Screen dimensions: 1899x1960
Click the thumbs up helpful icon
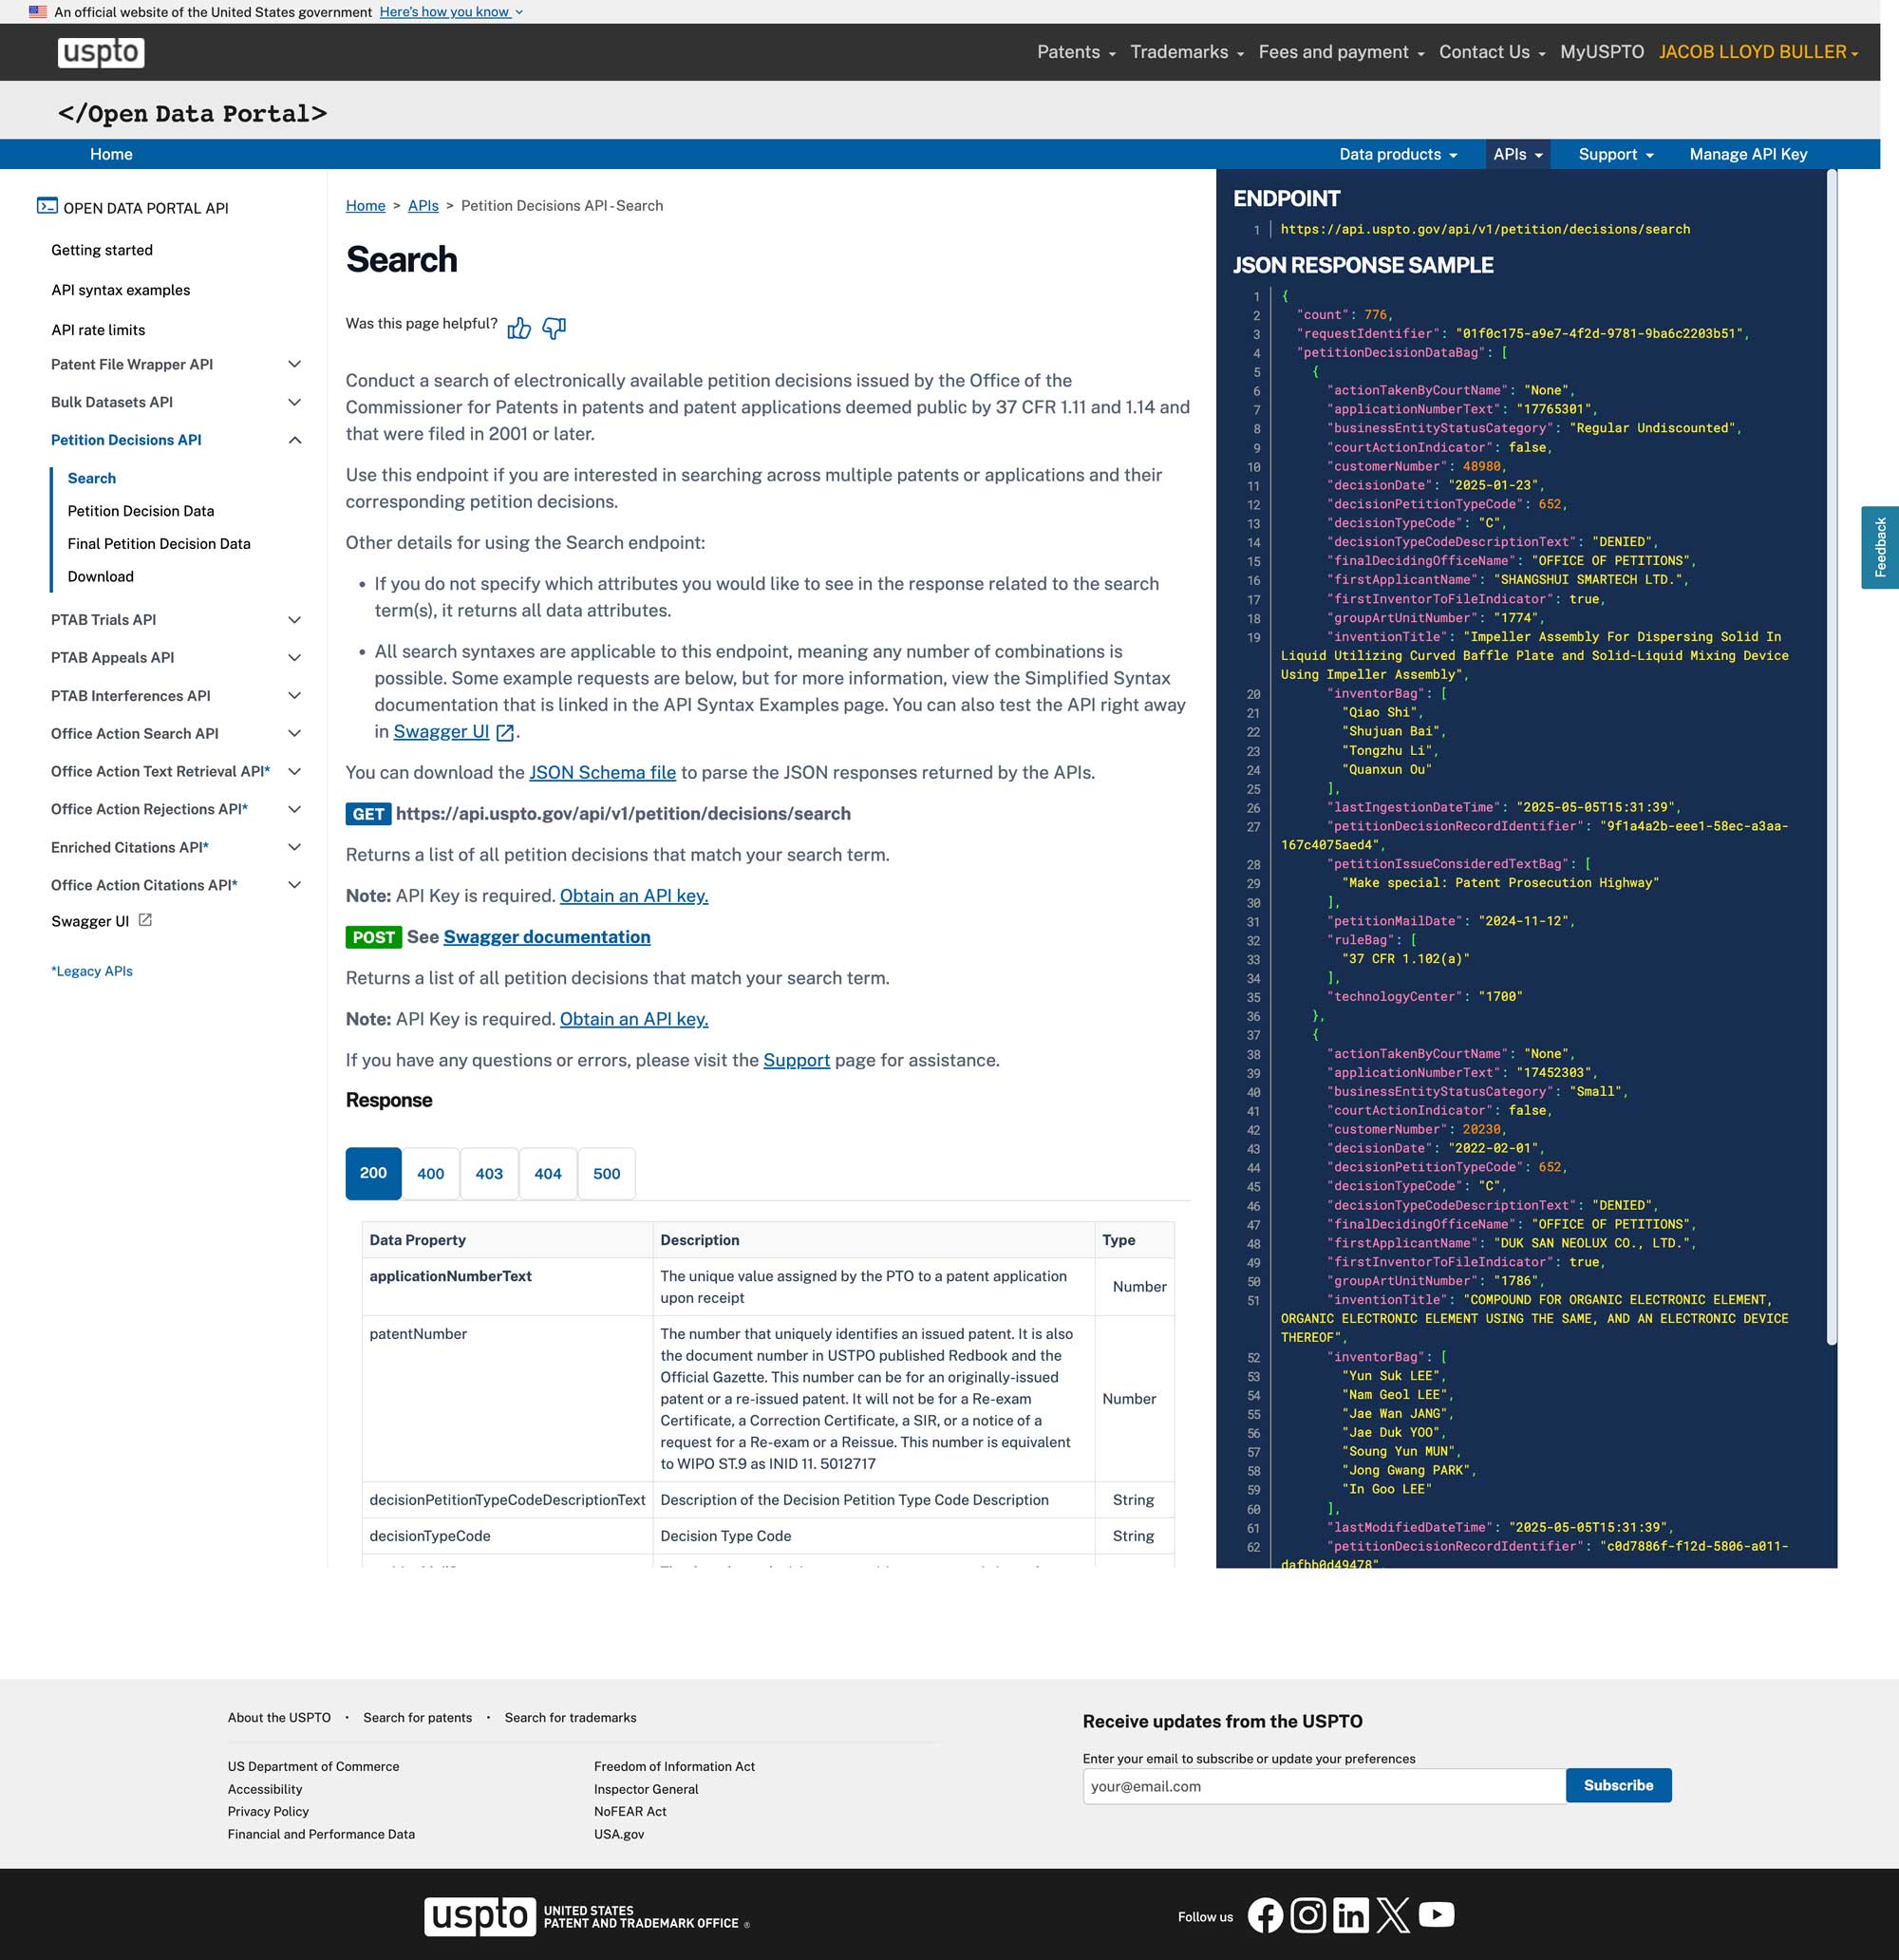click(518, 328)
